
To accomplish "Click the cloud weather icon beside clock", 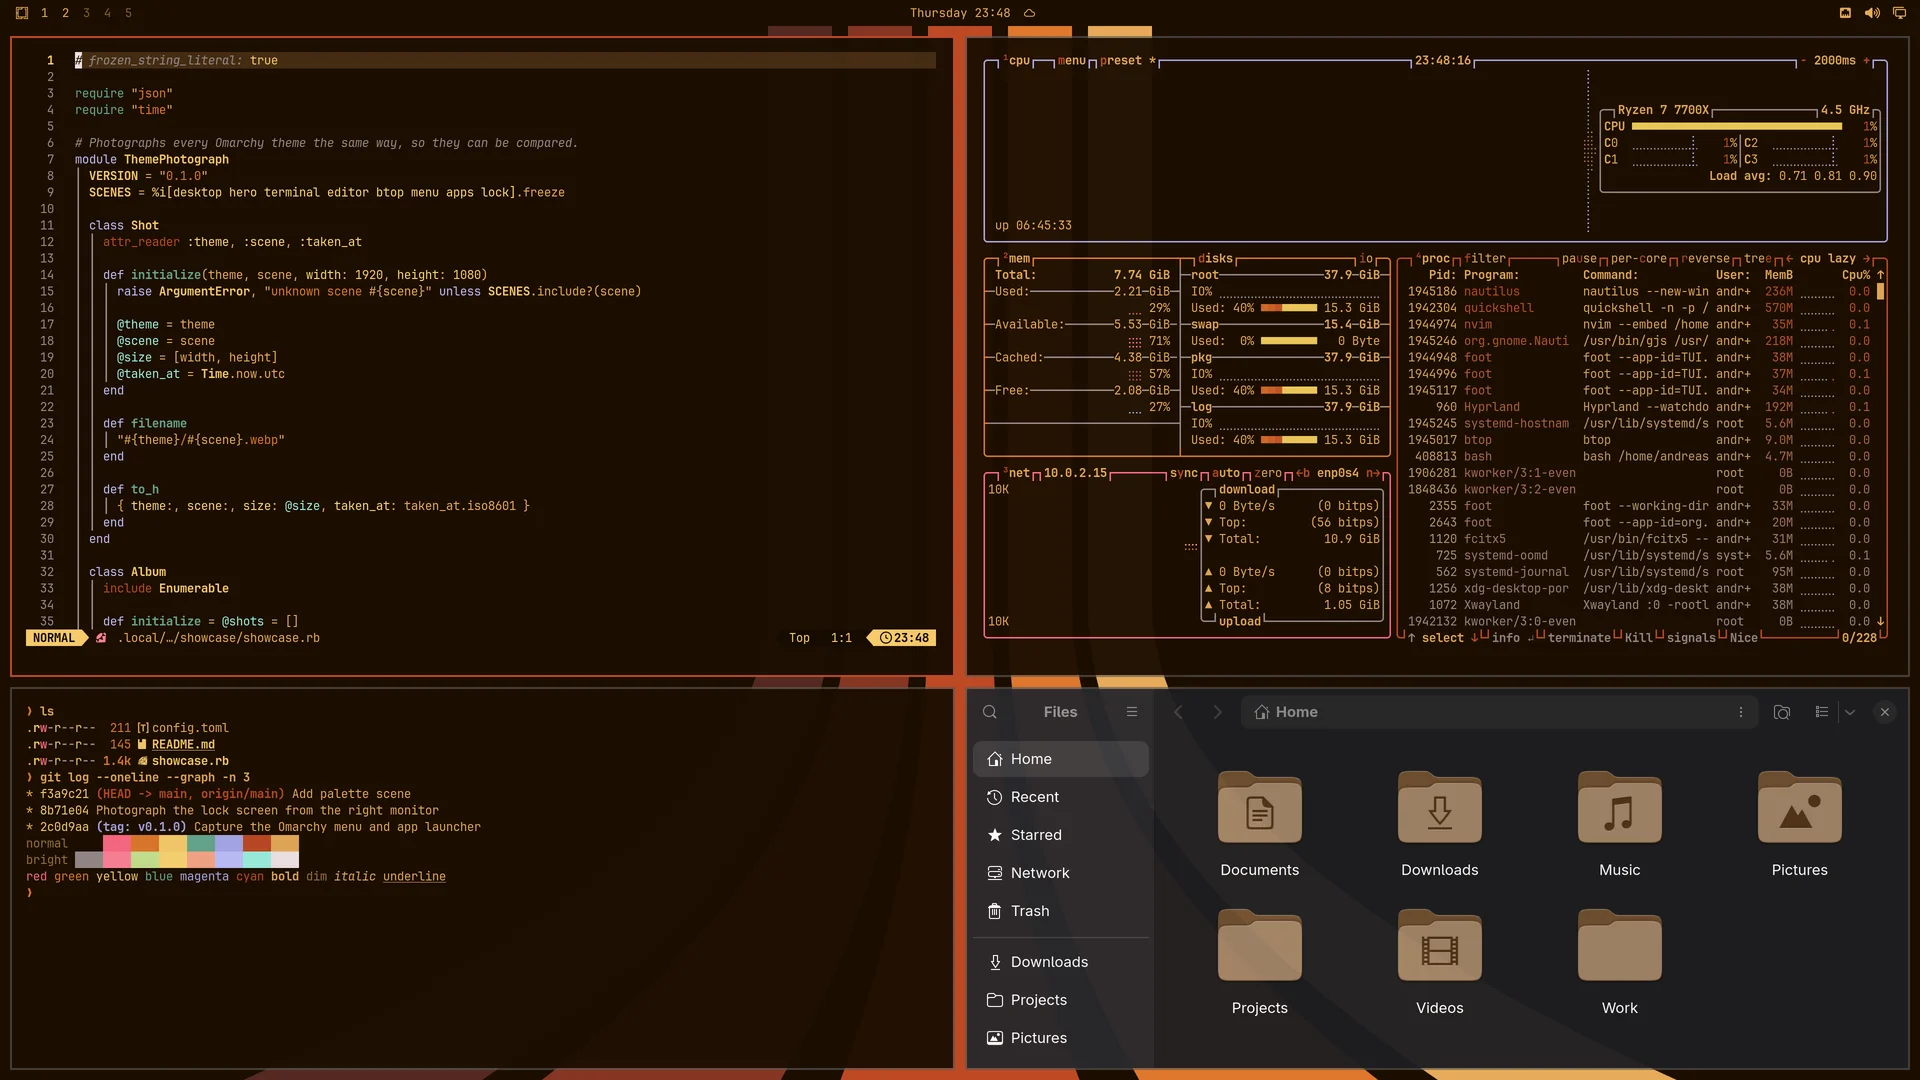I will click(x=1029, y=13).
